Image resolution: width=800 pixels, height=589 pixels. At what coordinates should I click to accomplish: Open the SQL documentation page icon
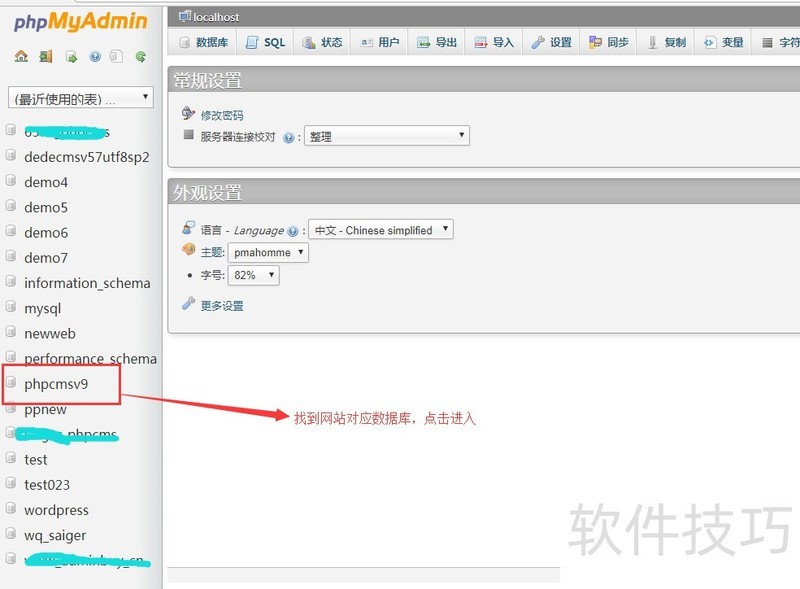(x=116, y=56)
